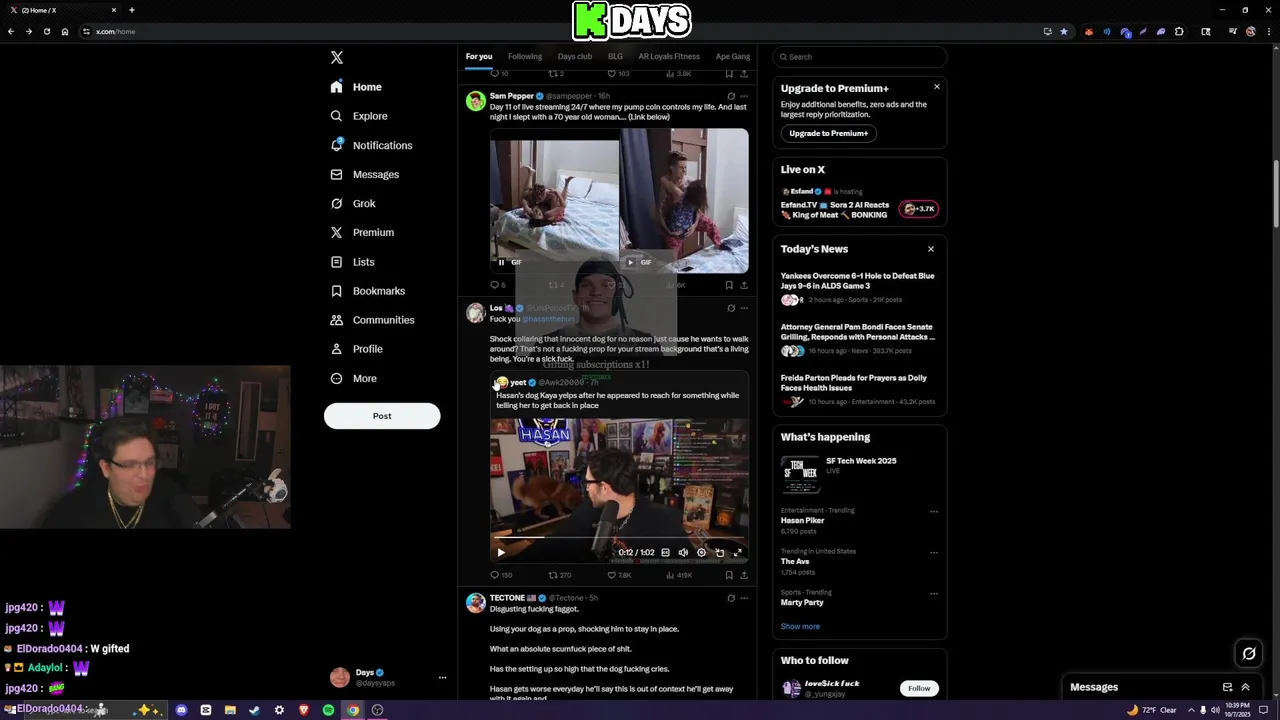Bookmark the Los post
Viewport: 1280px width, 720px height.
[x=729, y=575]
